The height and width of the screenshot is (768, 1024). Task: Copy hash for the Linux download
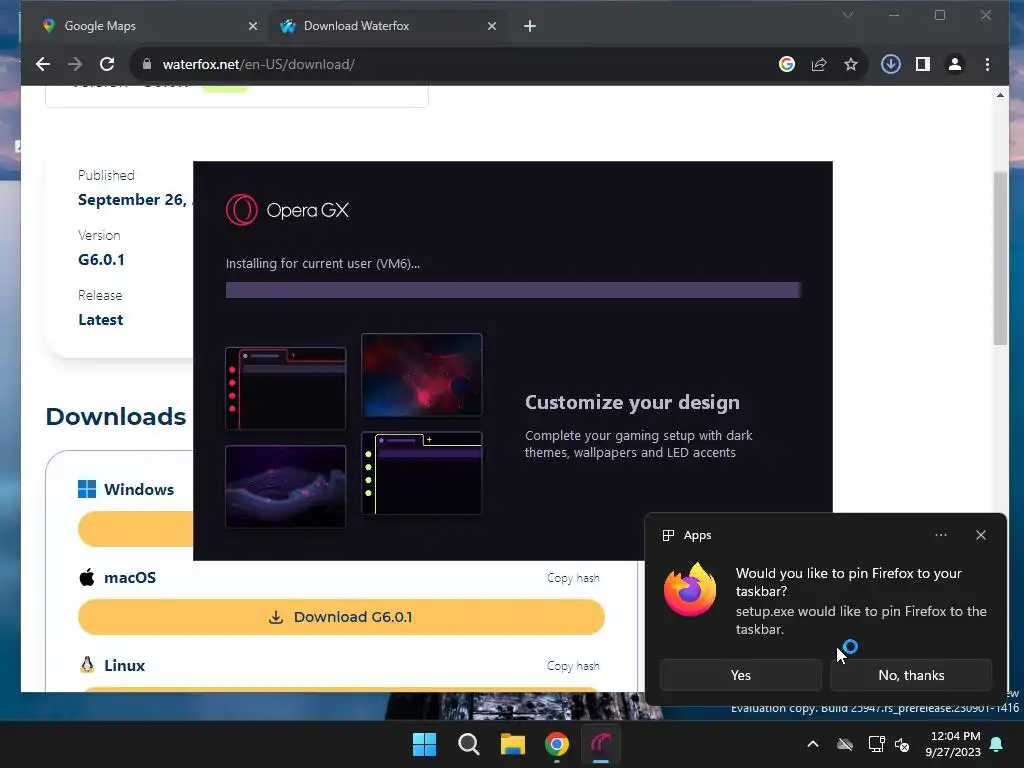coord(573,665)
